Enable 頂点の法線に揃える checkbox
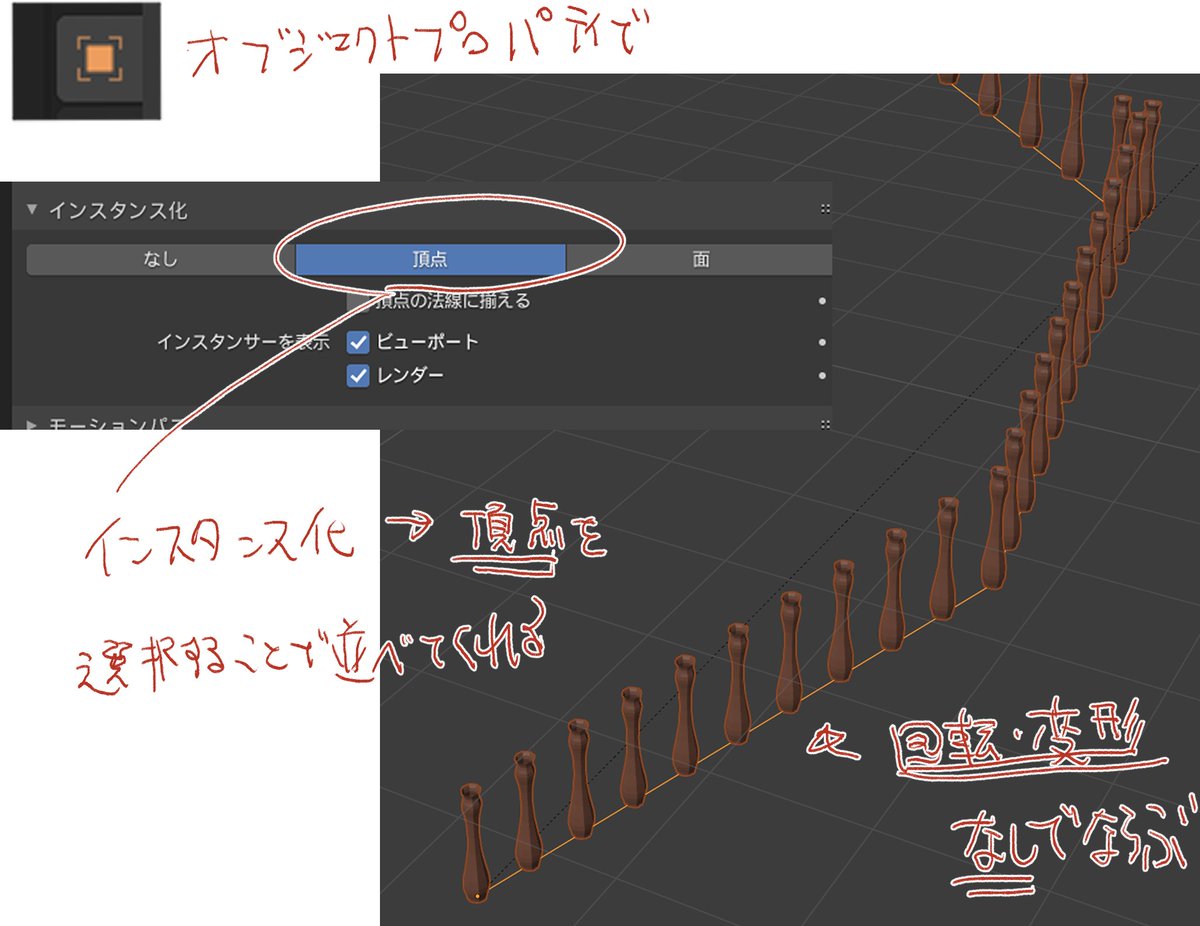The image size is (1200, 926). [358, 300]
